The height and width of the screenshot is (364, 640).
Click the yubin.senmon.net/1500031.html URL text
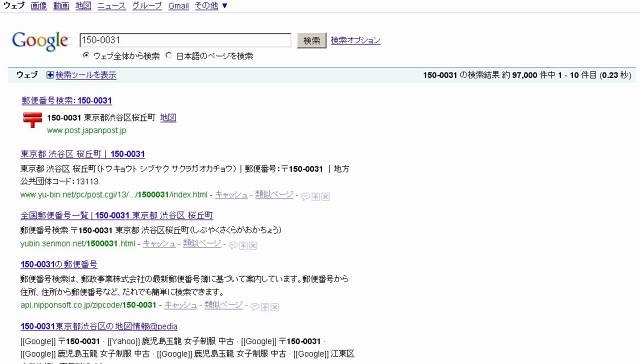tap(78, 244)
